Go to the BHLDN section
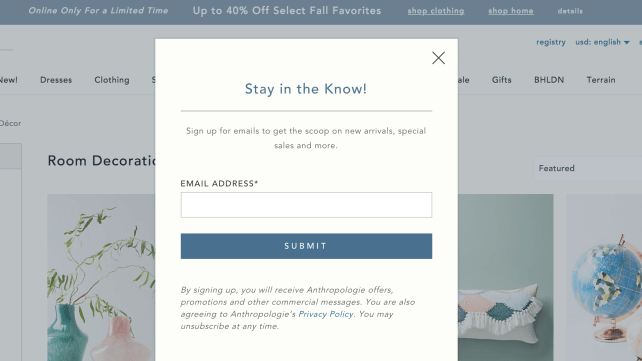This screenshot has height=361, width=642. pyautogui.click(x=549, y=80)
